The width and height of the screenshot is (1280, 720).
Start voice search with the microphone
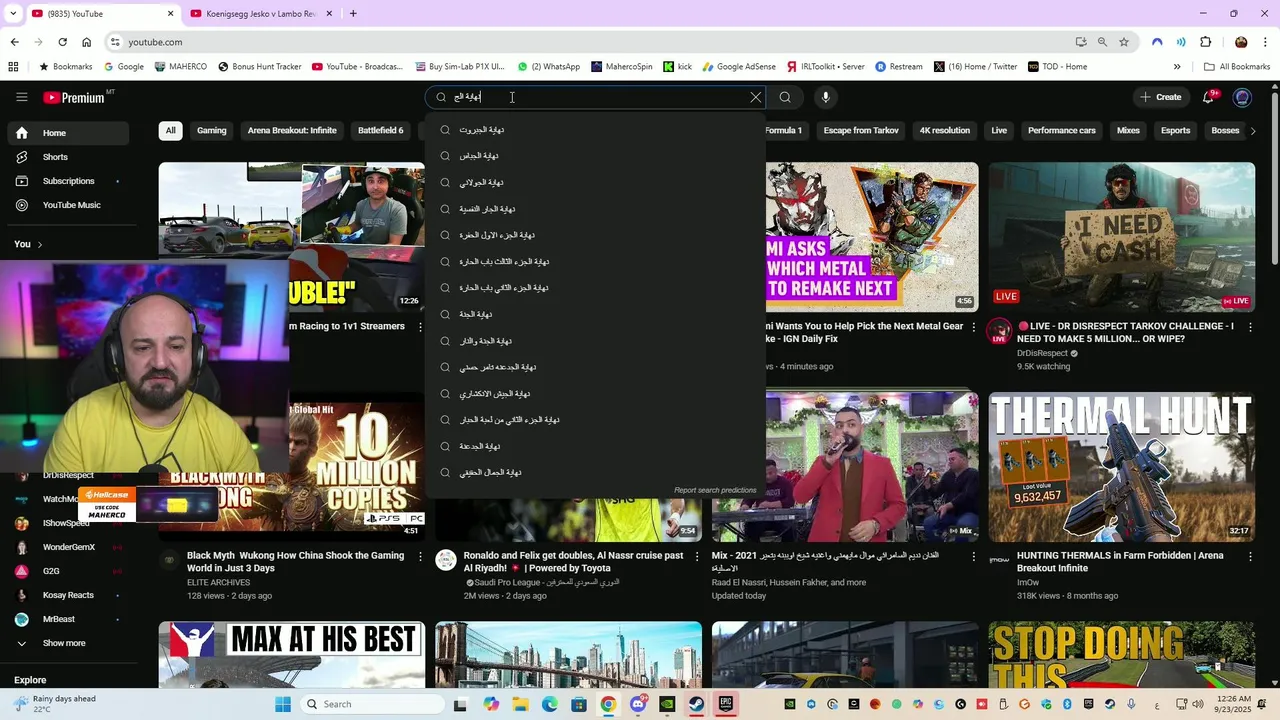coord(825,97)
